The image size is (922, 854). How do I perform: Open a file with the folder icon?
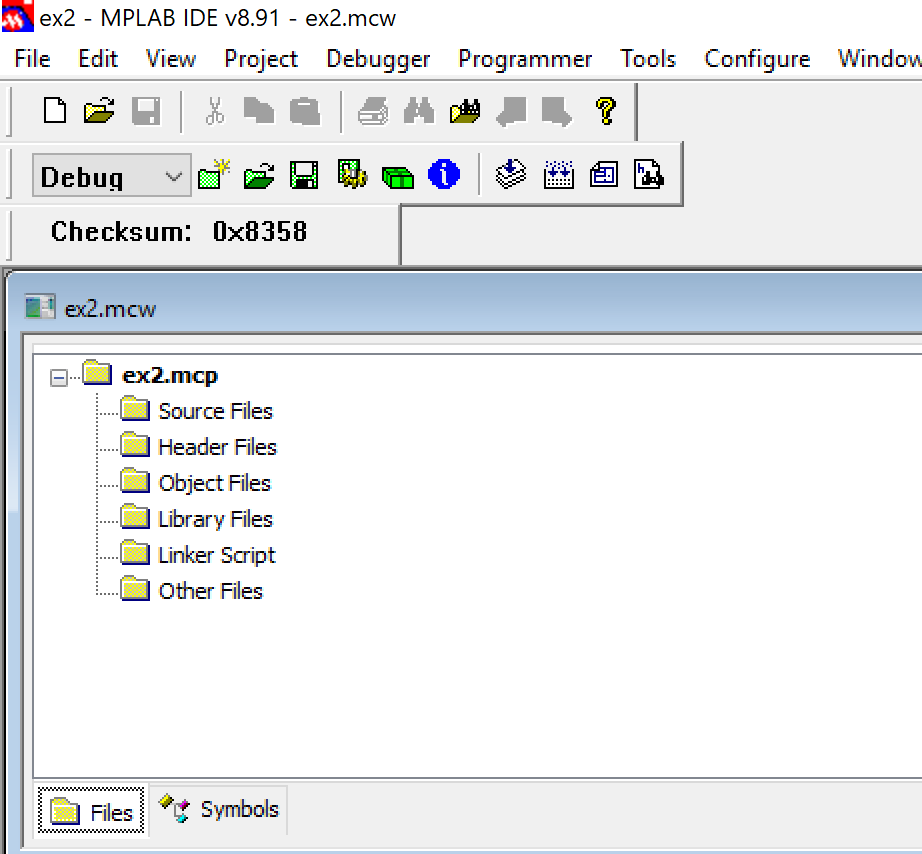click(x=99, y=111)
